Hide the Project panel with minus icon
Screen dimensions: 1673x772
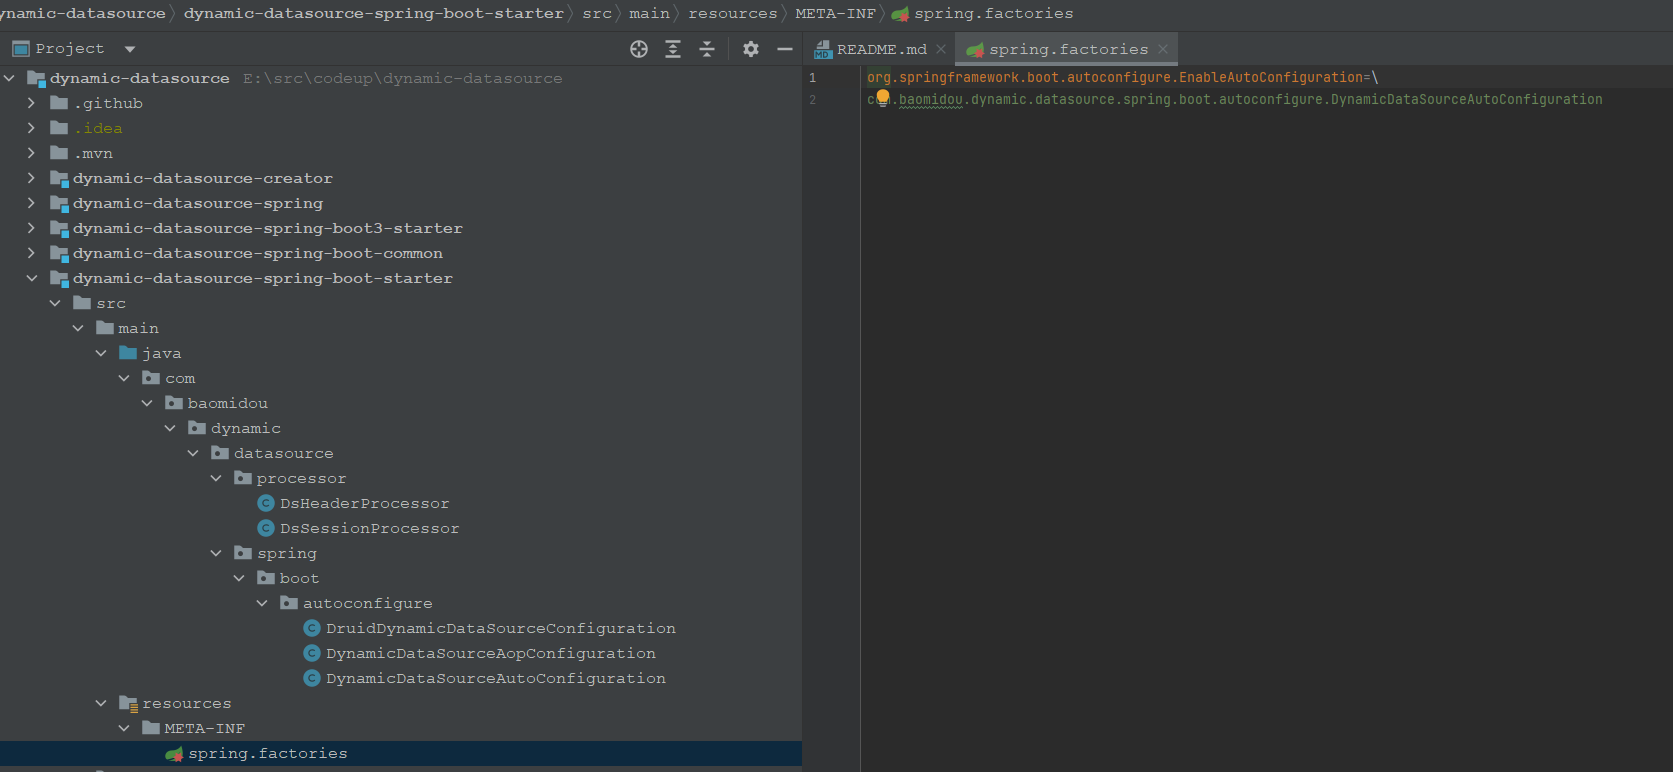785,49
